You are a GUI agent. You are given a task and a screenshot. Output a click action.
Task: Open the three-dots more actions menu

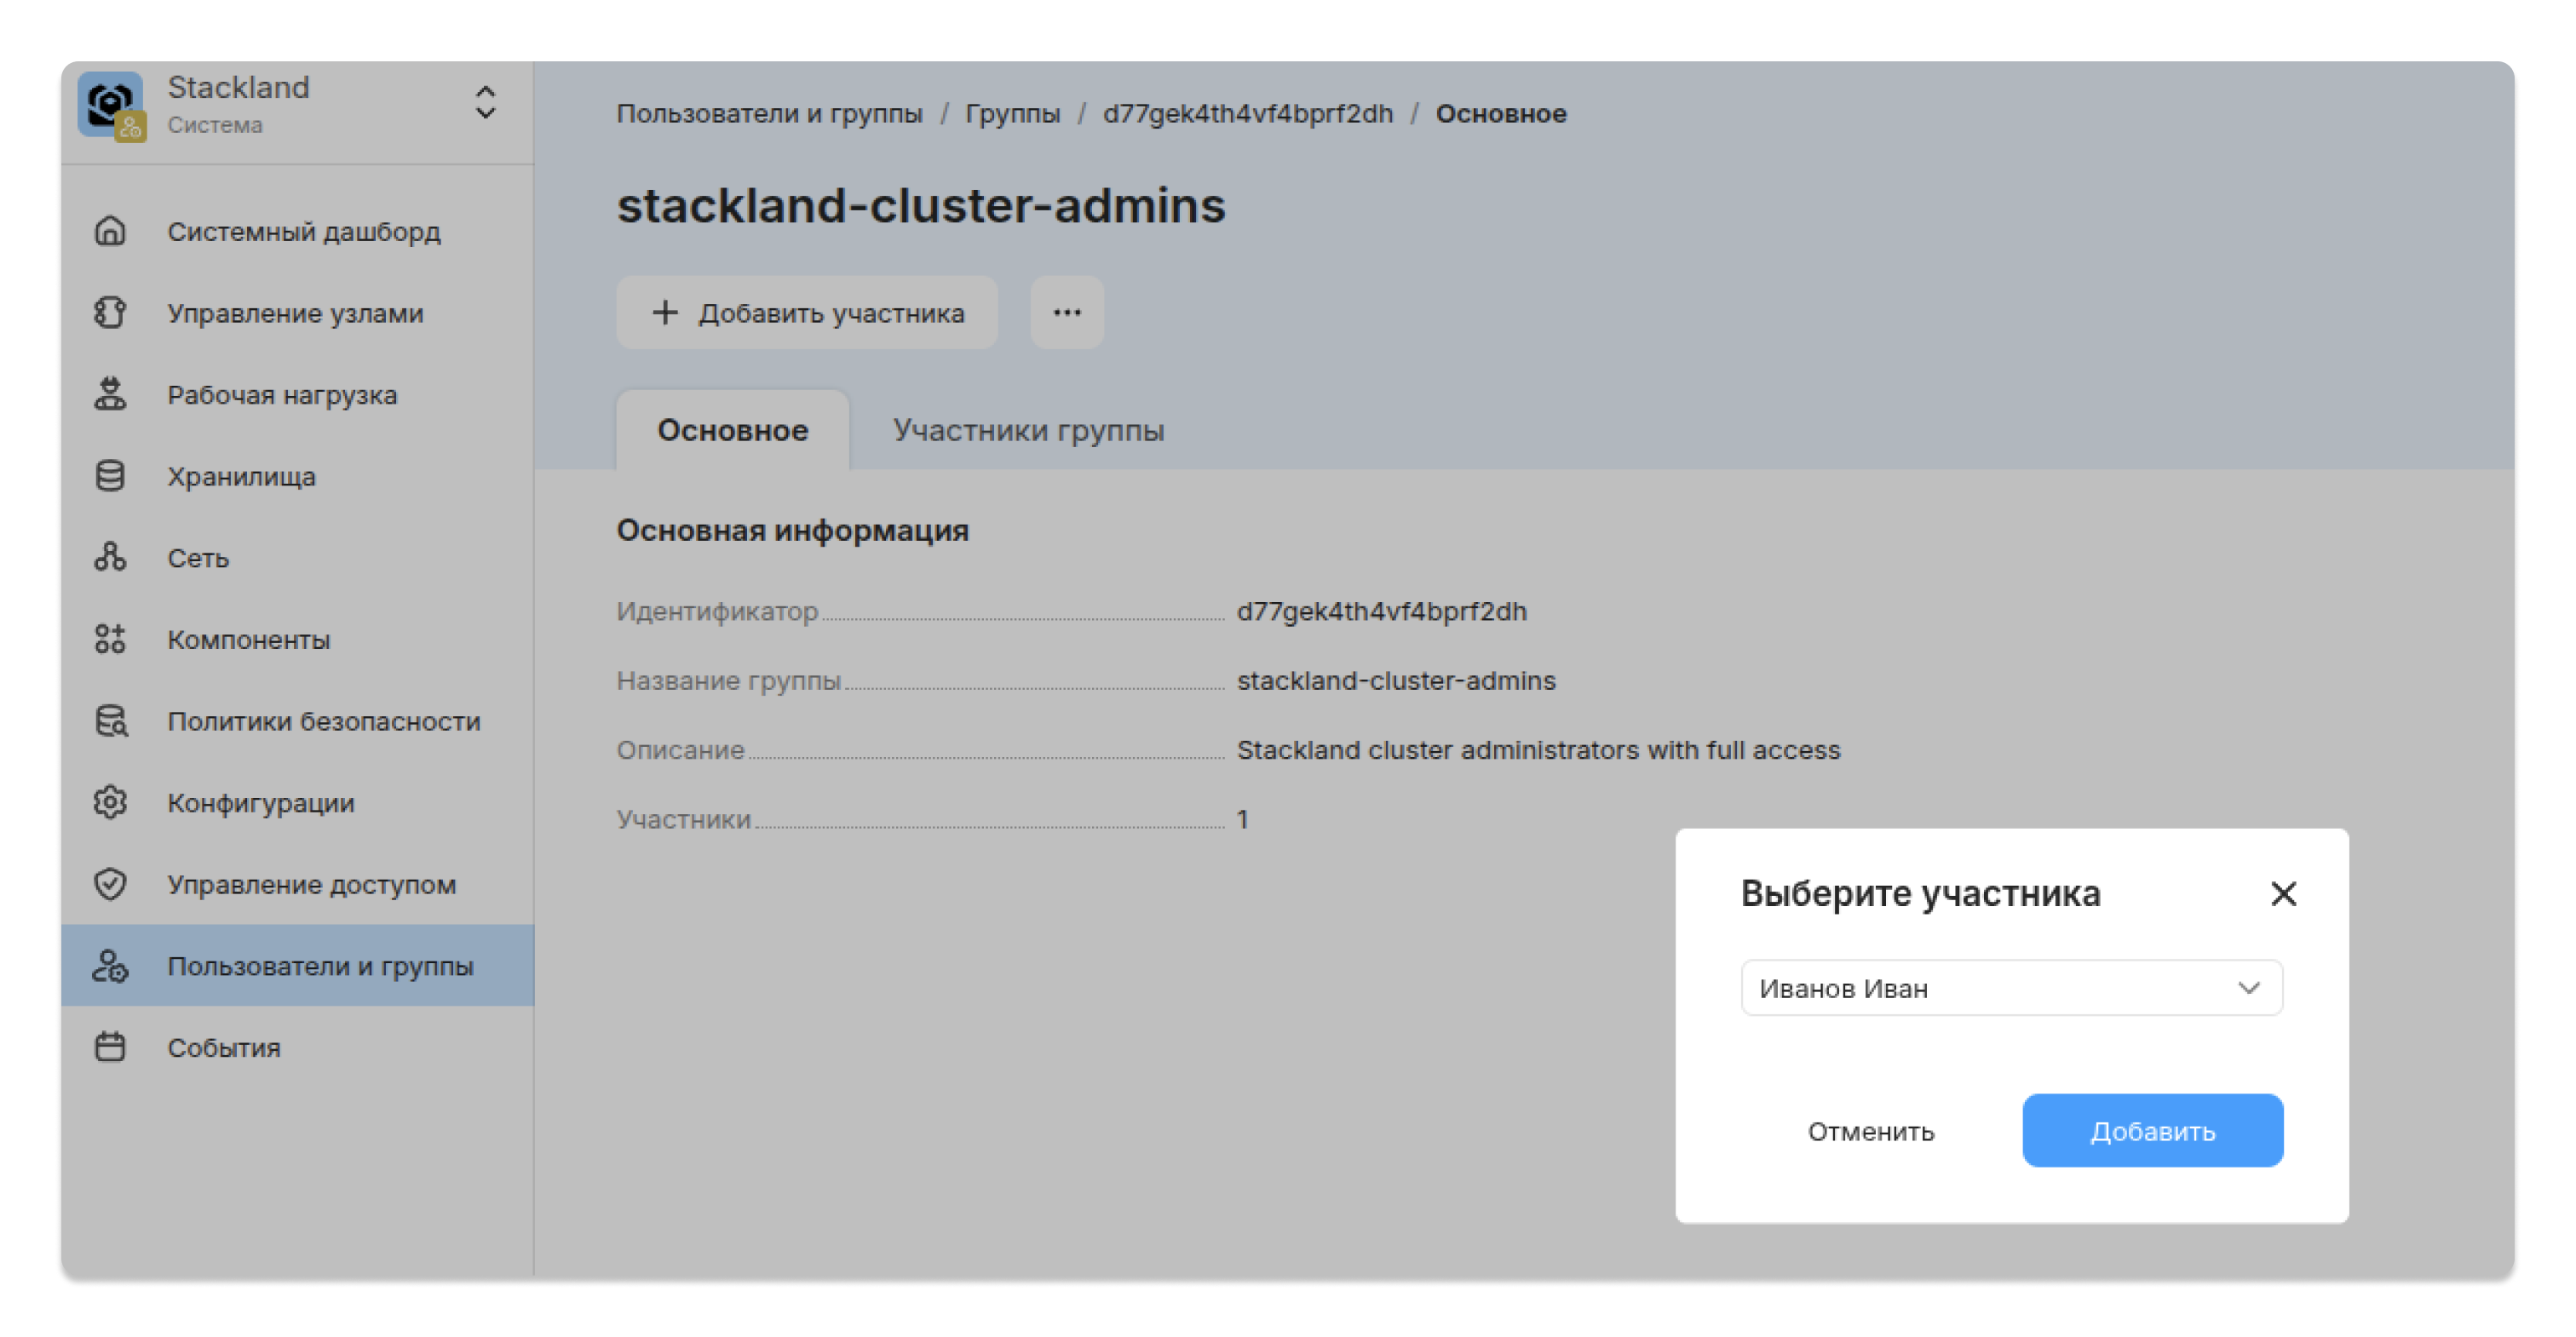coord(1067,313)
